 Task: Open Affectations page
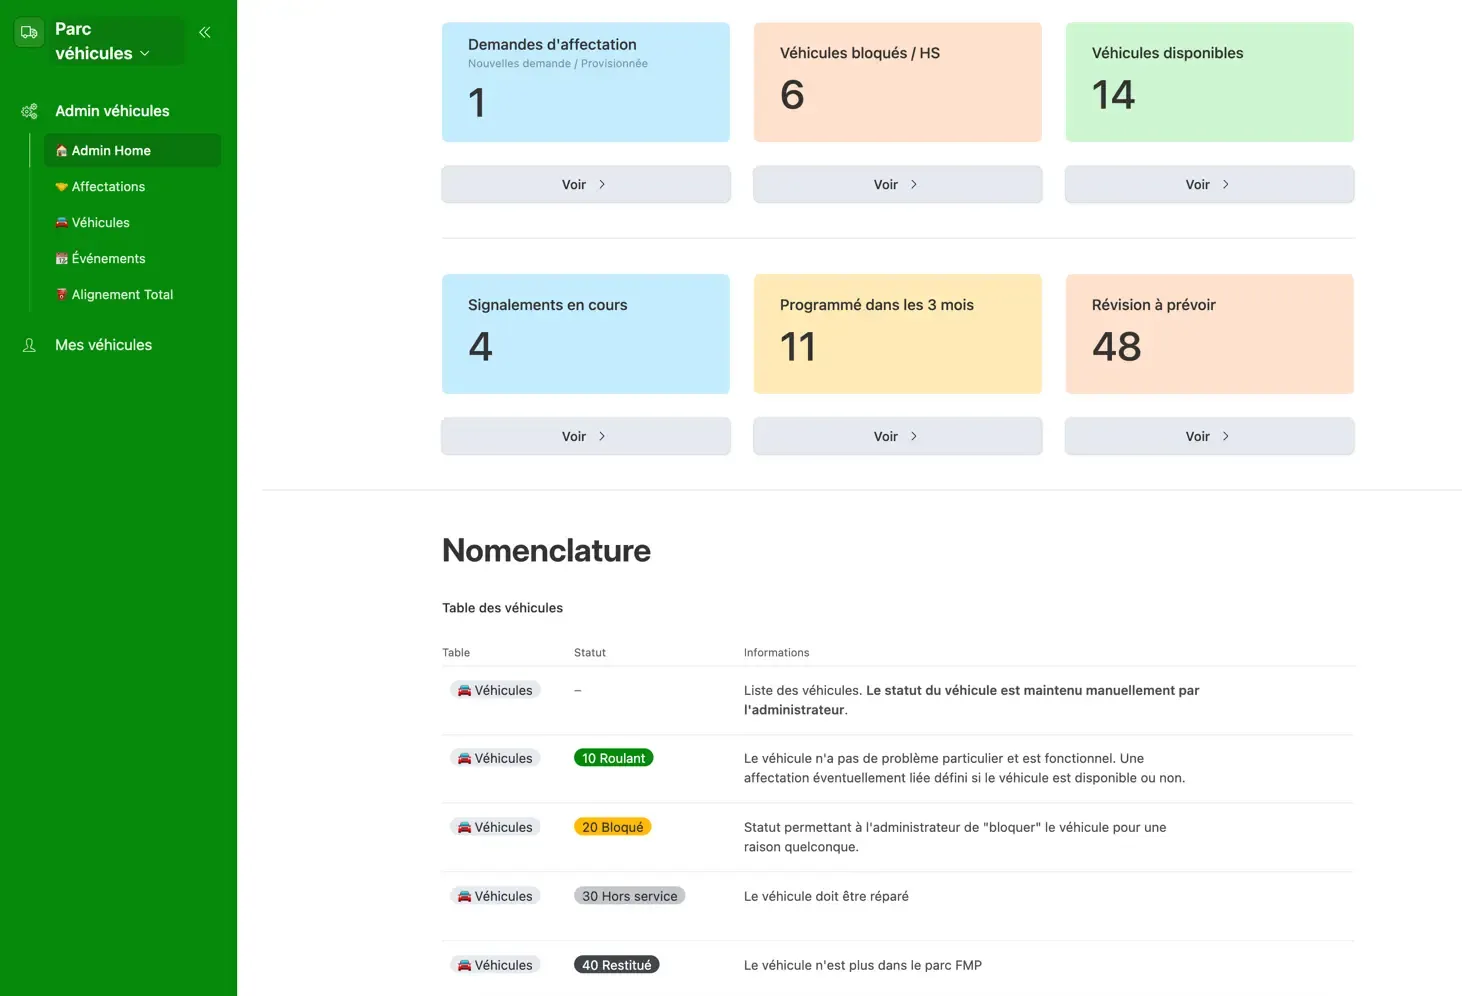[x=108, y=187]
